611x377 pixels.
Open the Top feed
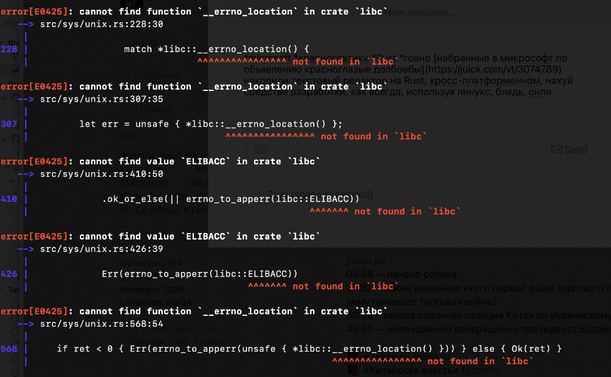[x=149, y=41]
